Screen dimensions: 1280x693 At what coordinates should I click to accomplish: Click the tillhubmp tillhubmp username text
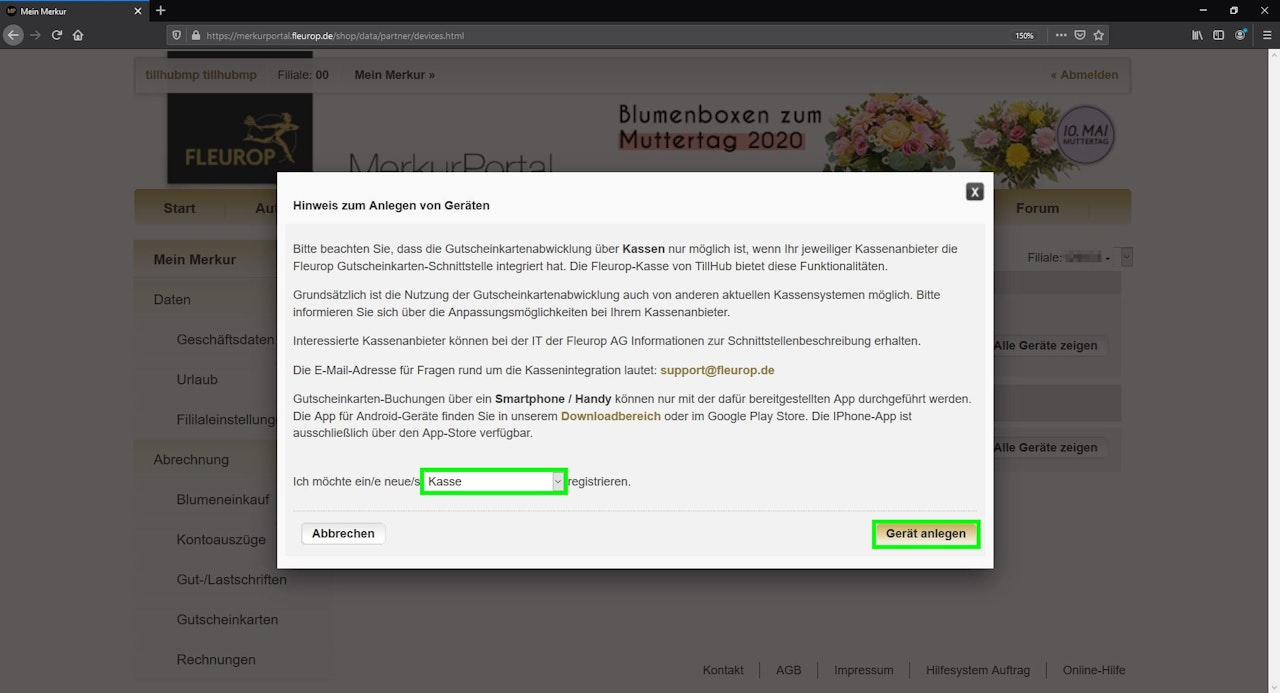201,75
